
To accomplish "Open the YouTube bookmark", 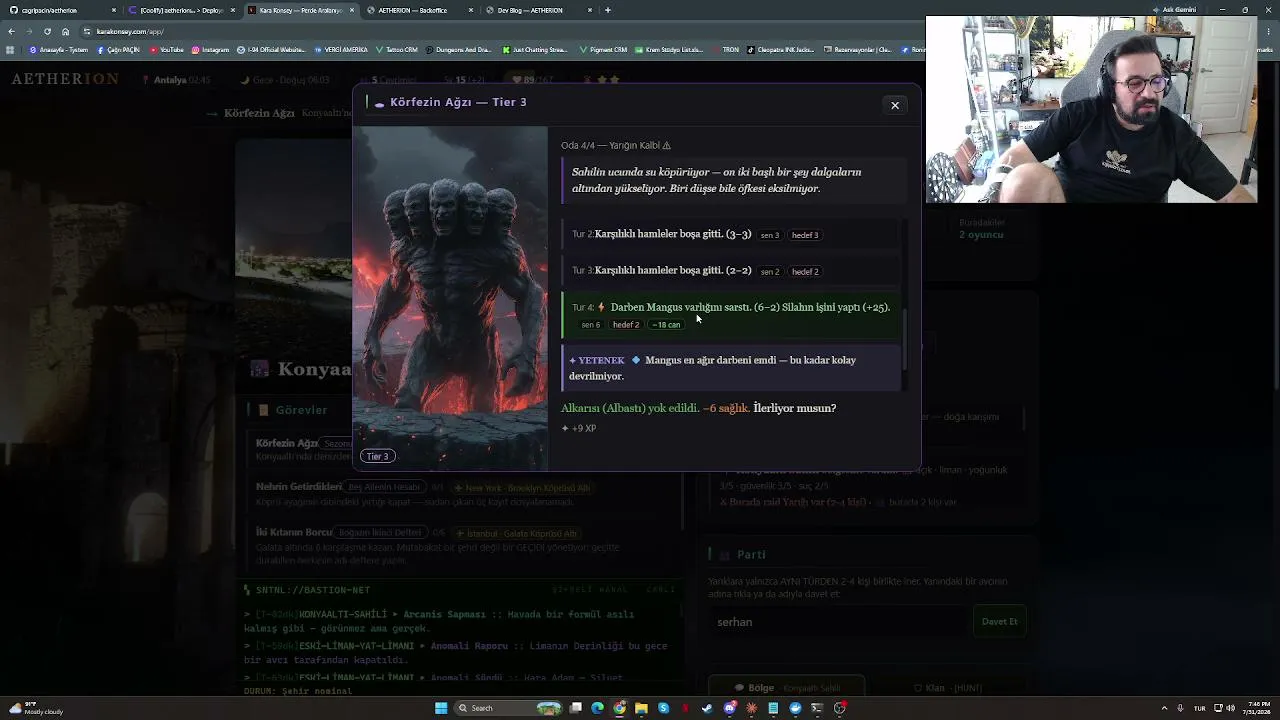I will tap(167, 49).
